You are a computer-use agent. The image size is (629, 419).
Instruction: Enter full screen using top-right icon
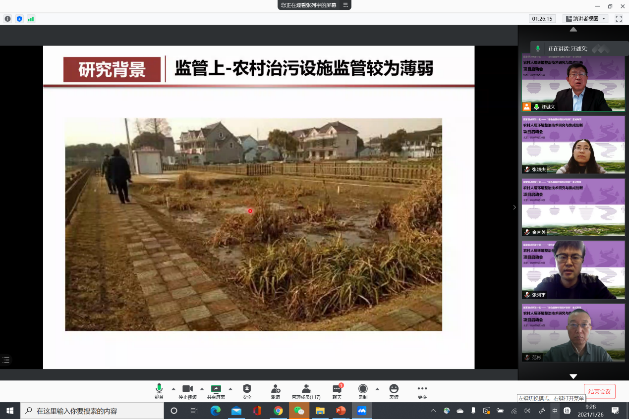[x=618, y=18]
